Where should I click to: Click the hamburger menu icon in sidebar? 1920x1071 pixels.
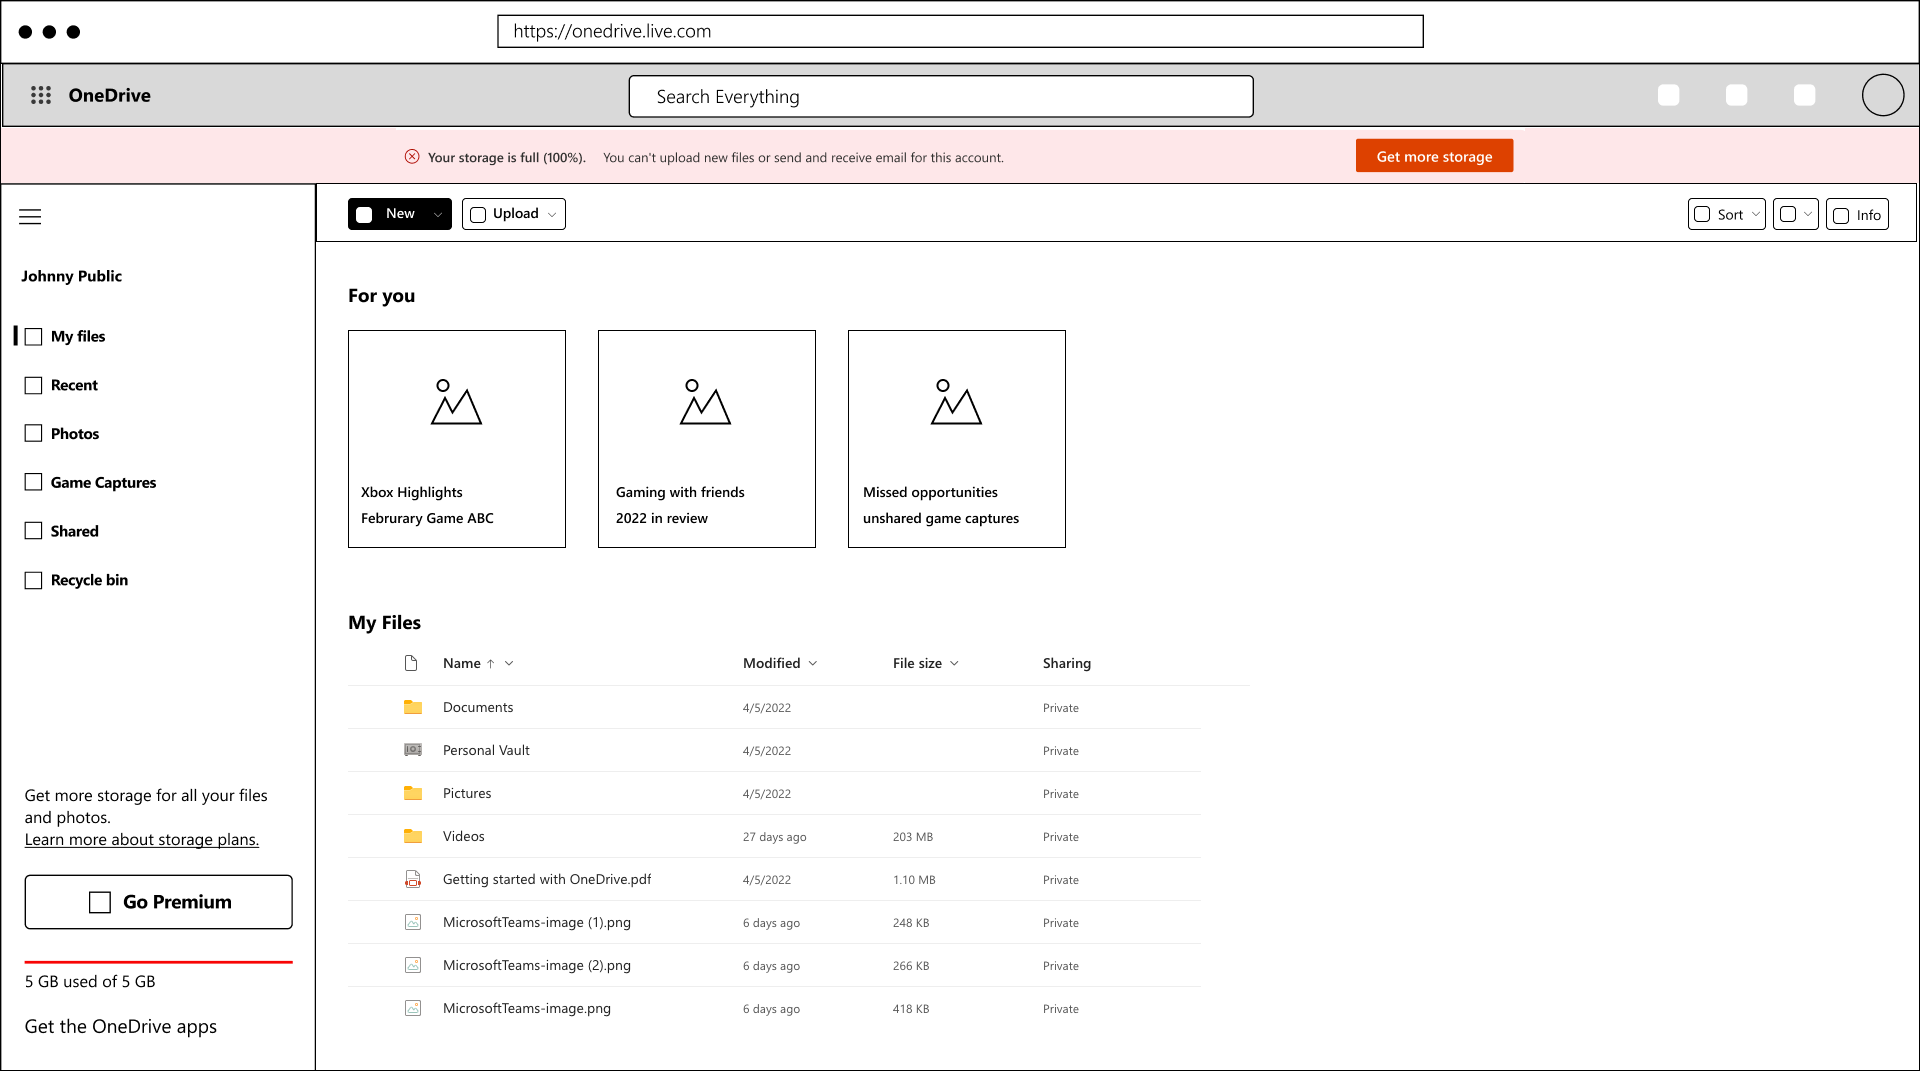tap(30, 217)
